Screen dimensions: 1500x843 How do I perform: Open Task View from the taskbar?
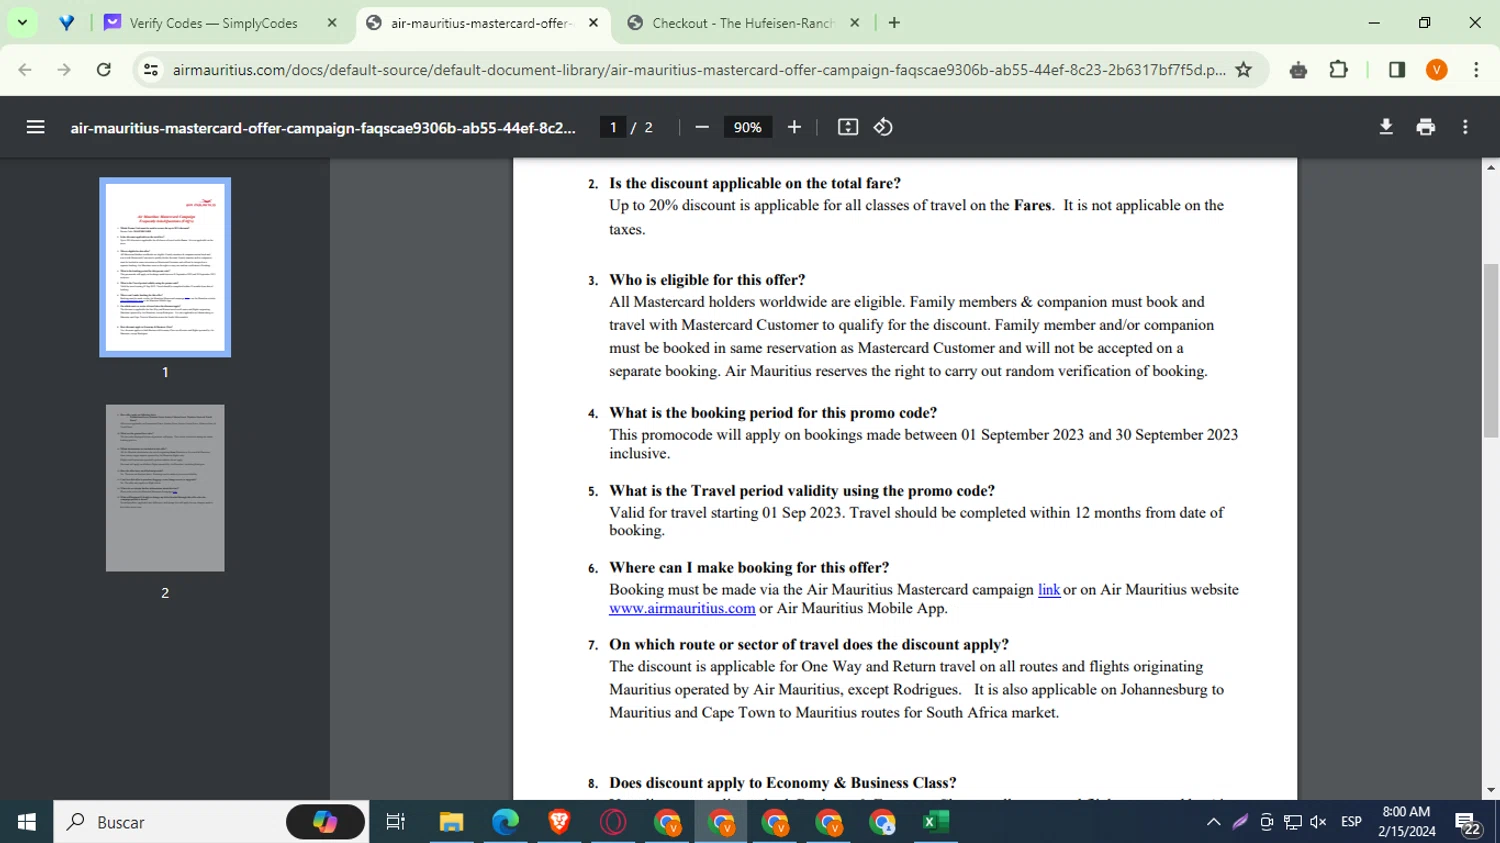[x=395, y=822]
